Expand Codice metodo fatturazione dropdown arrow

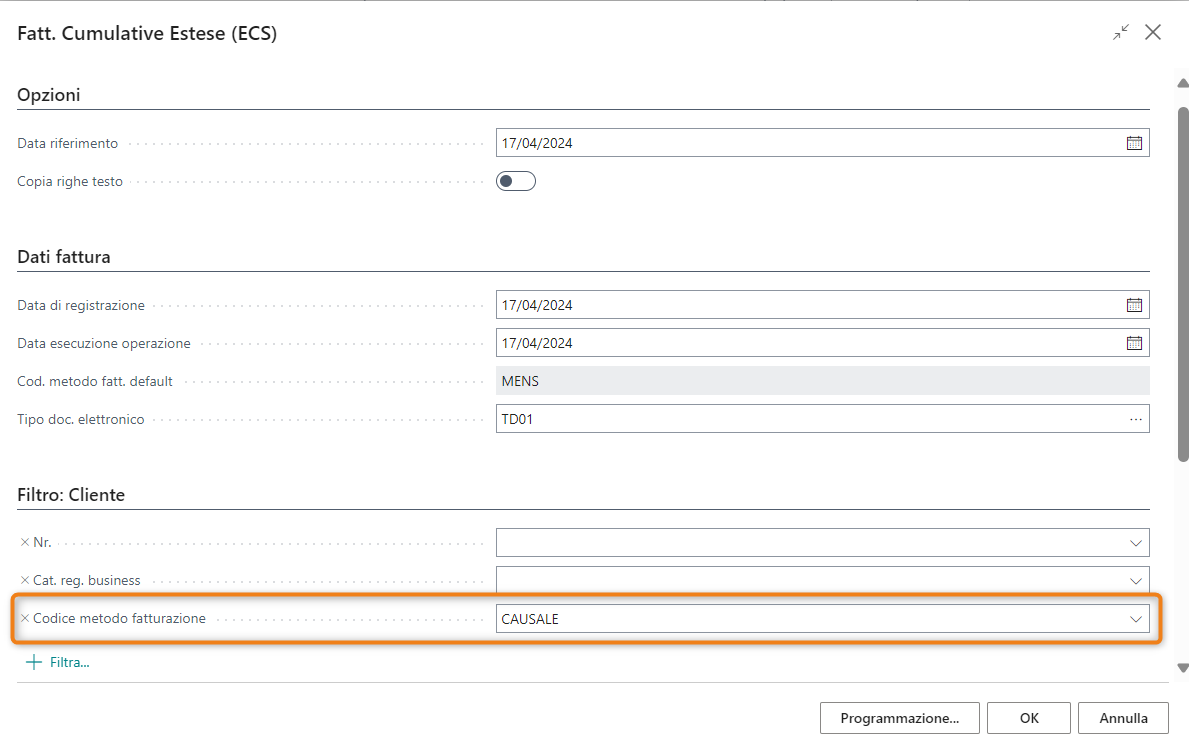[x=1135, y=619]
